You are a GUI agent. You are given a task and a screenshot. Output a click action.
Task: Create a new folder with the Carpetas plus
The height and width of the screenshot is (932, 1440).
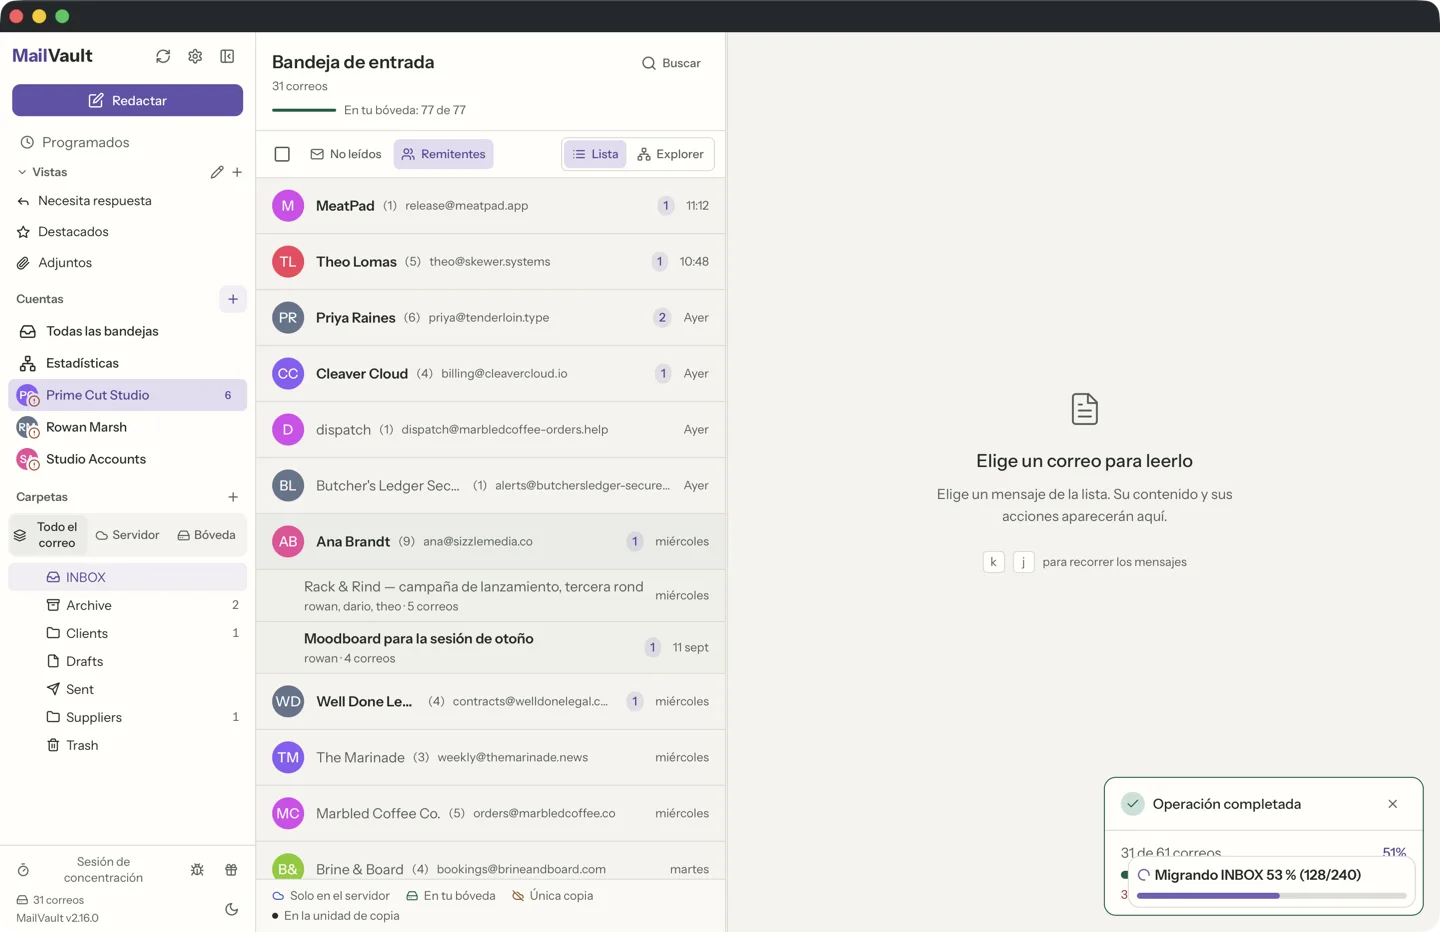(233, 497)
